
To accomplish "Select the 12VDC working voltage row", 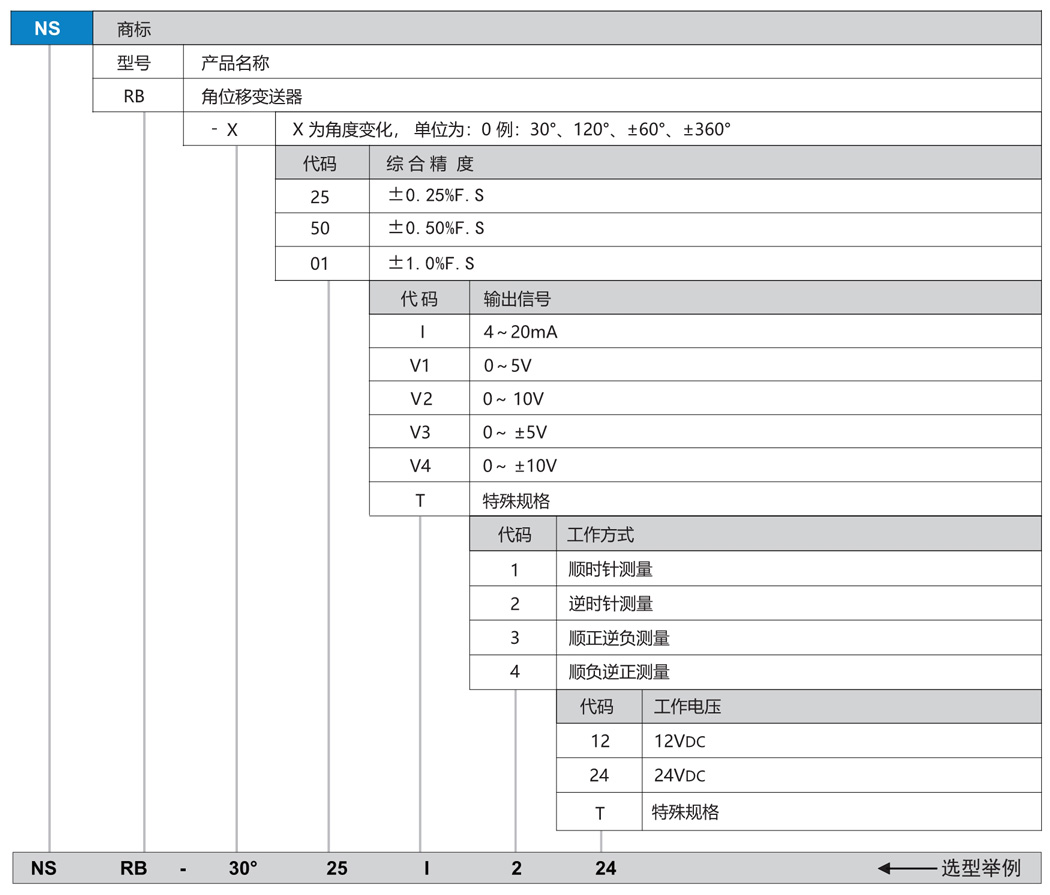I will coord(680,741).
